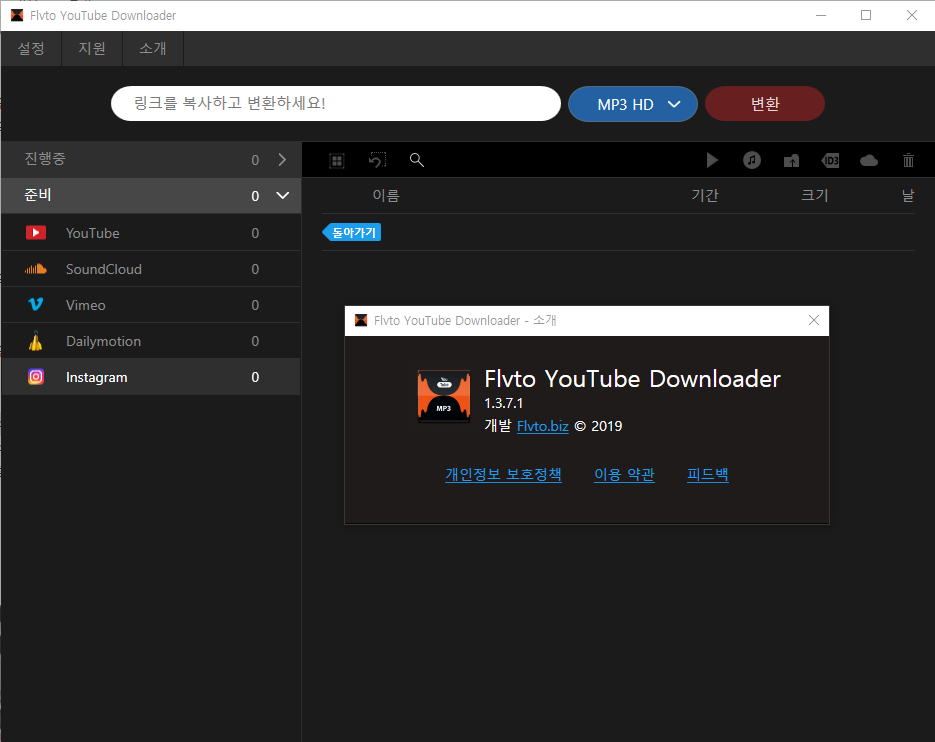Select Dailymotion in the sidebar
935x742 pixels.
point(151,341)
